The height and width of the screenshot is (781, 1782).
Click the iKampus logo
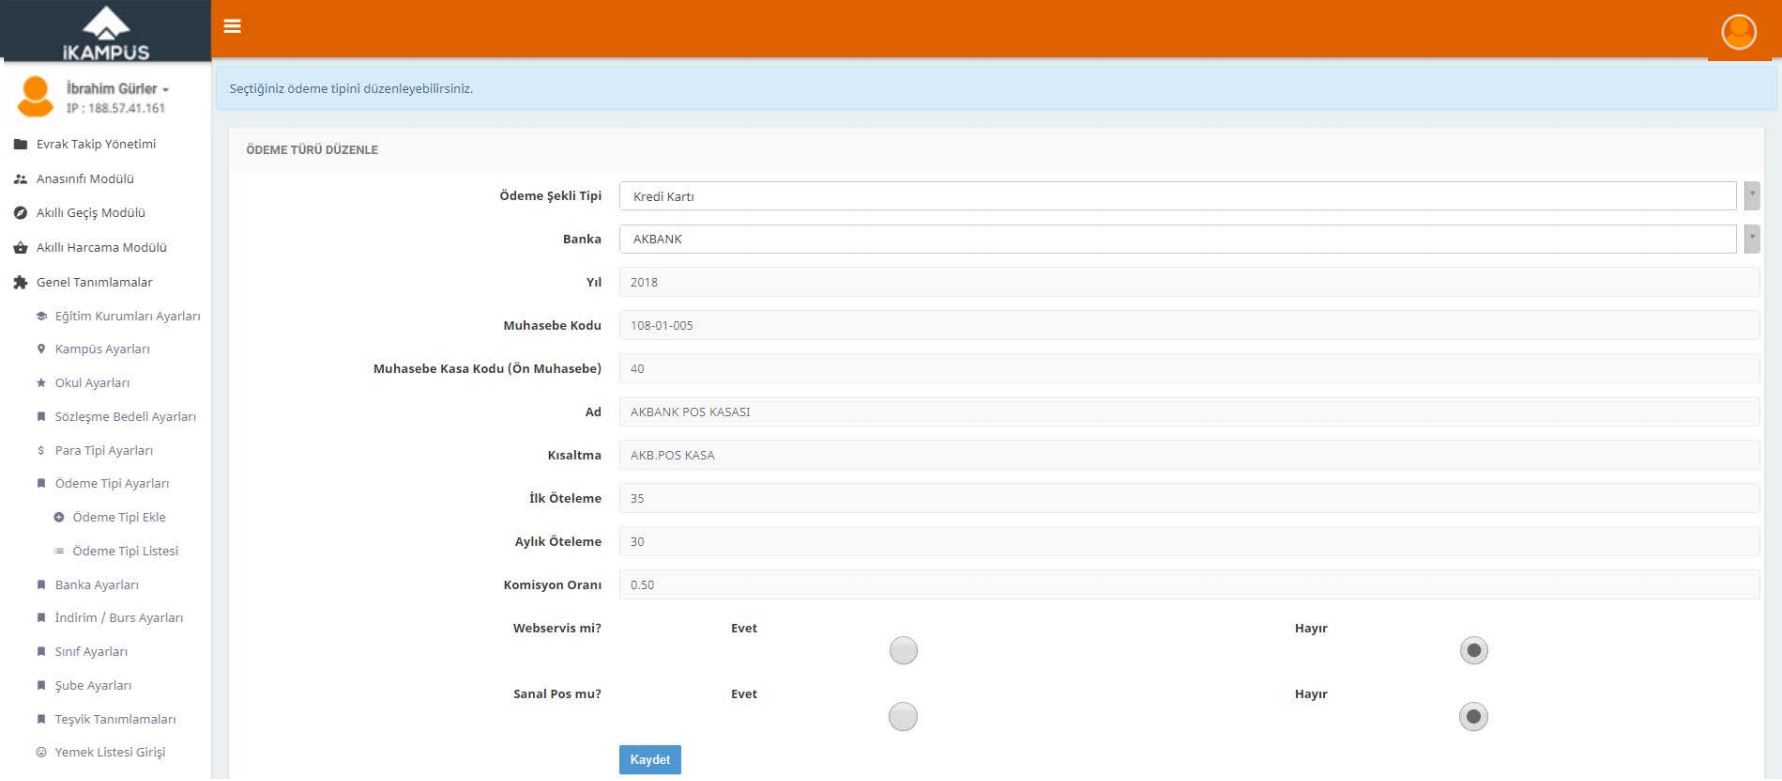tap(106, 32)
